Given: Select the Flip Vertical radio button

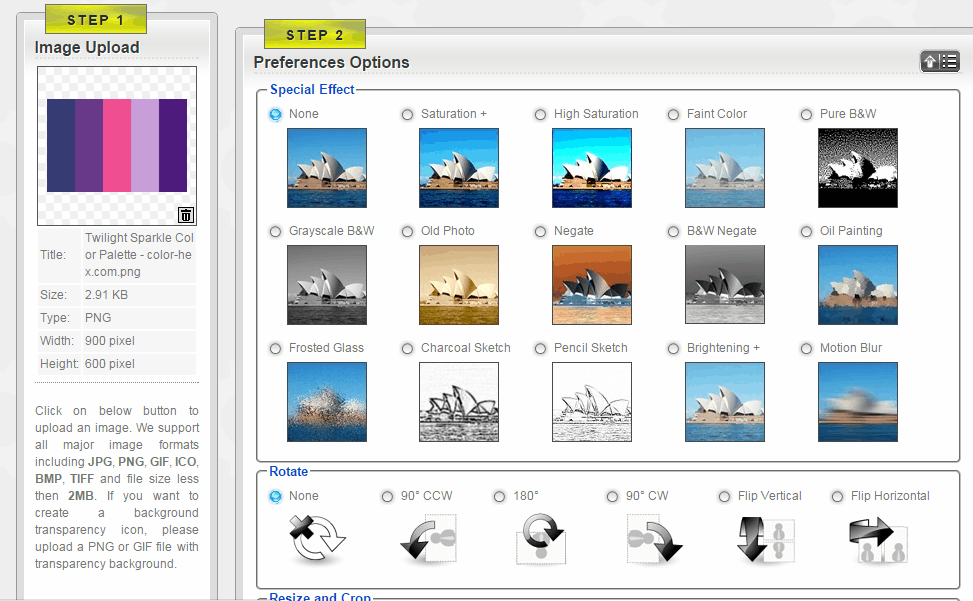Looking at the screenshot, I should [x=724, y=497].
